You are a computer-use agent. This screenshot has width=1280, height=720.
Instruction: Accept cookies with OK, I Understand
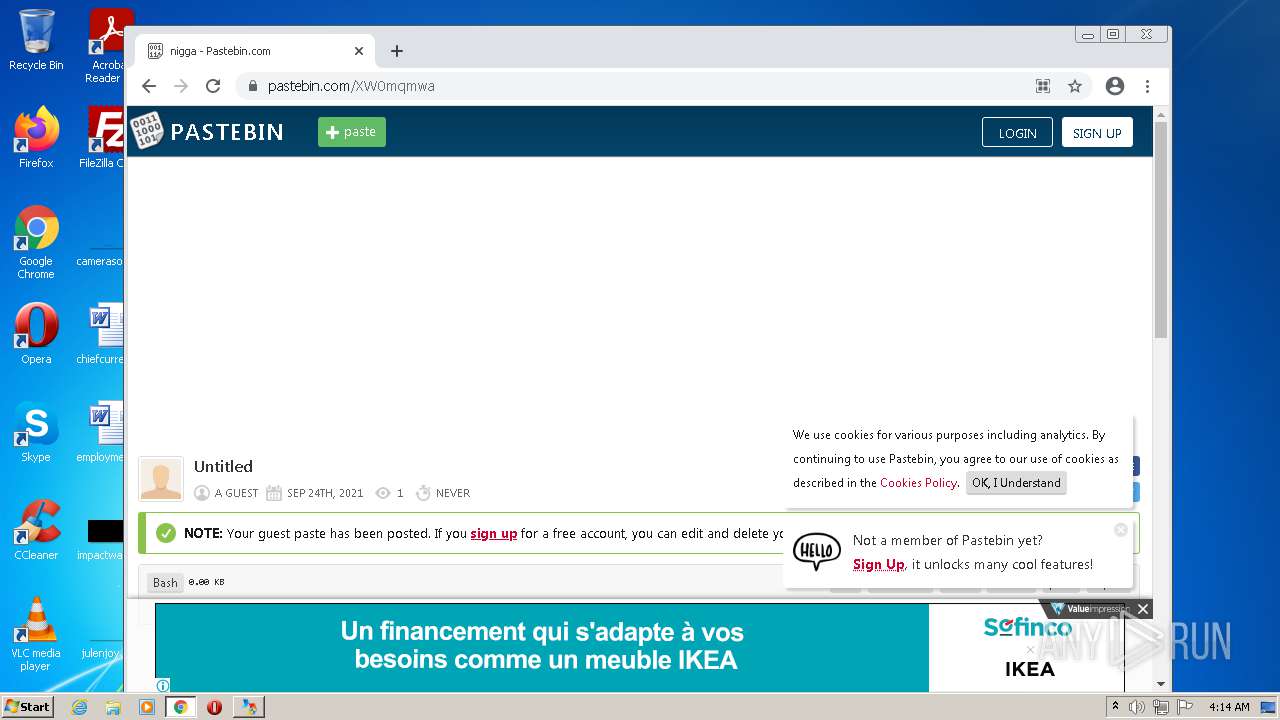(1016, 483)
